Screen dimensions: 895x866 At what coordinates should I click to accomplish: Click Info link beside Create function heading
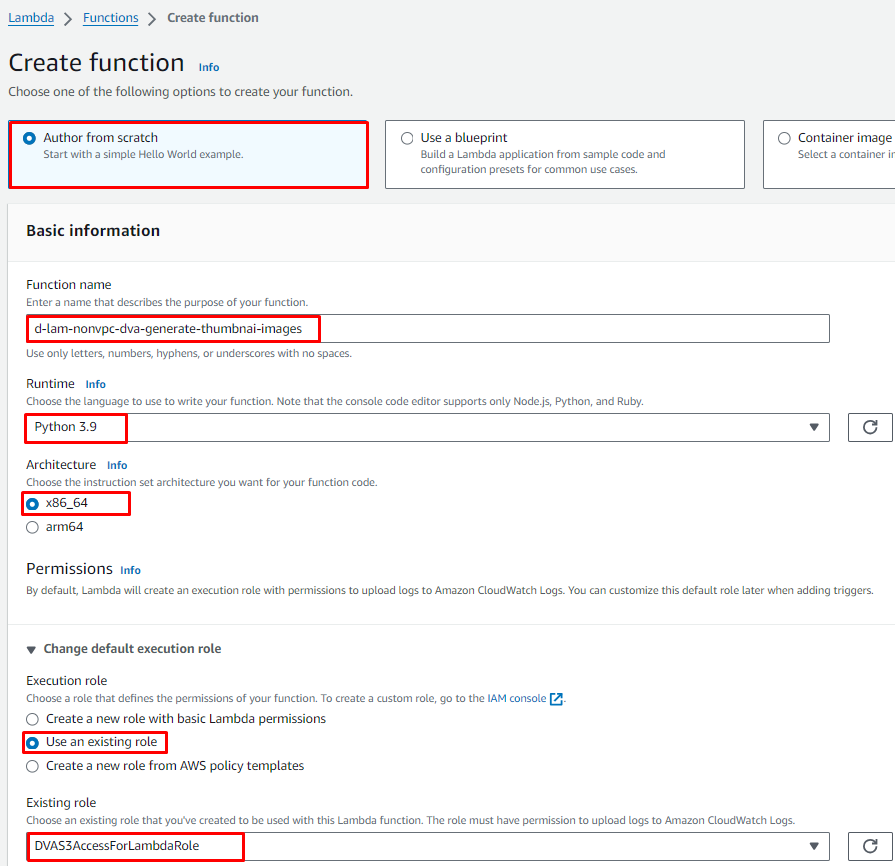(x=209, y=67)
